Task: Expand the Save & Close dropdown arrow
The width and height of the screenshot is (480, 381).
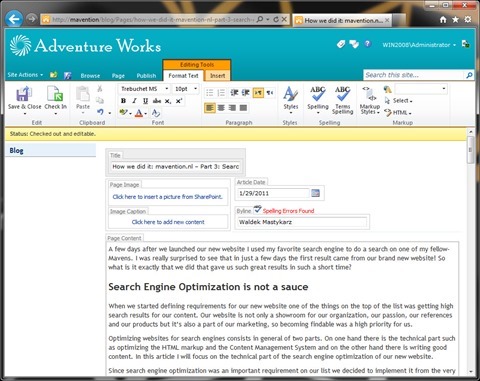Action: pyautogui.click(x=25, y=114)
